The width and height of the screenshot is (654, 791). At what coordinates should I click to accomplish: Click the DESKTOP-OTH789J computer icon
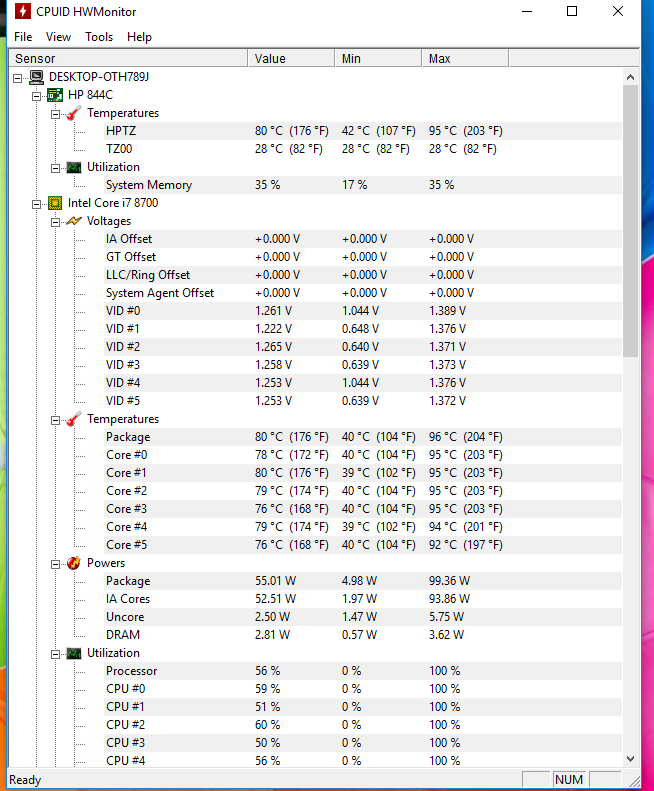click(36, 77)
